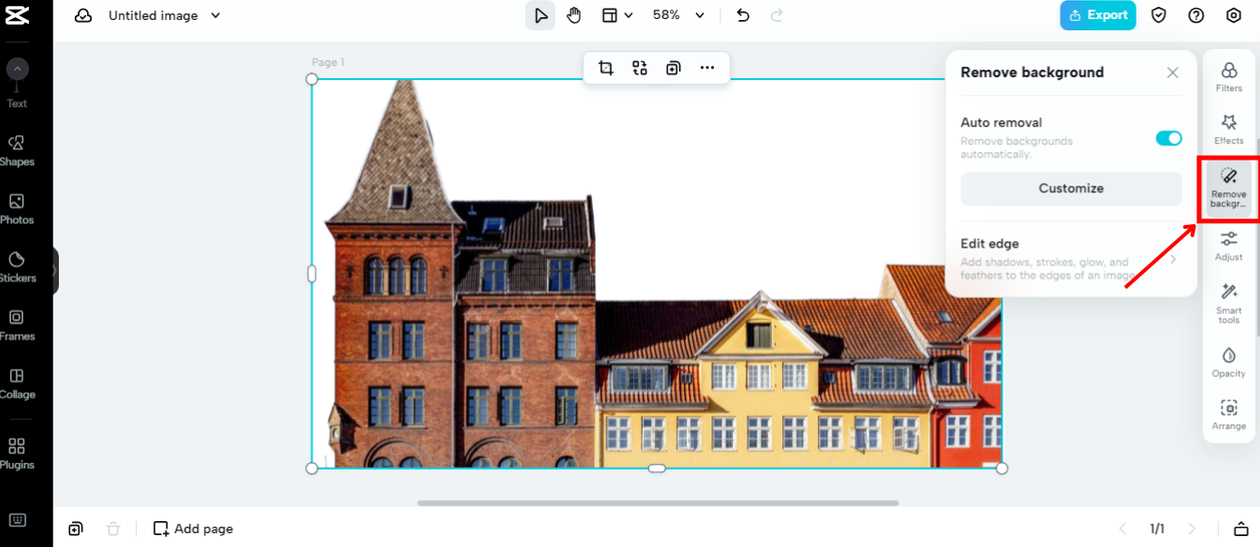Screen dimensions: 1260x547
Task: Go to the previous page arrow
Action: click(x=1122, y=528)
